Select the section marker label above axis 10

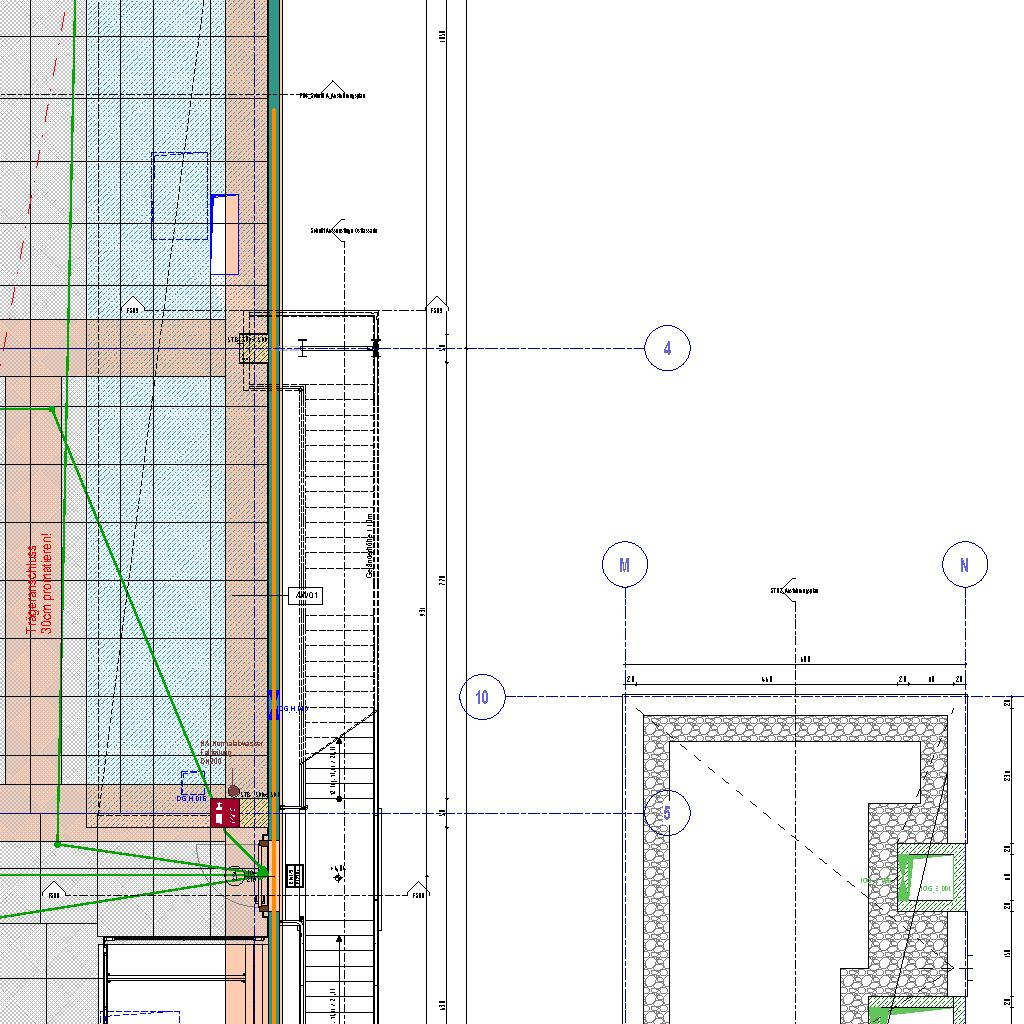coord(795,590)
